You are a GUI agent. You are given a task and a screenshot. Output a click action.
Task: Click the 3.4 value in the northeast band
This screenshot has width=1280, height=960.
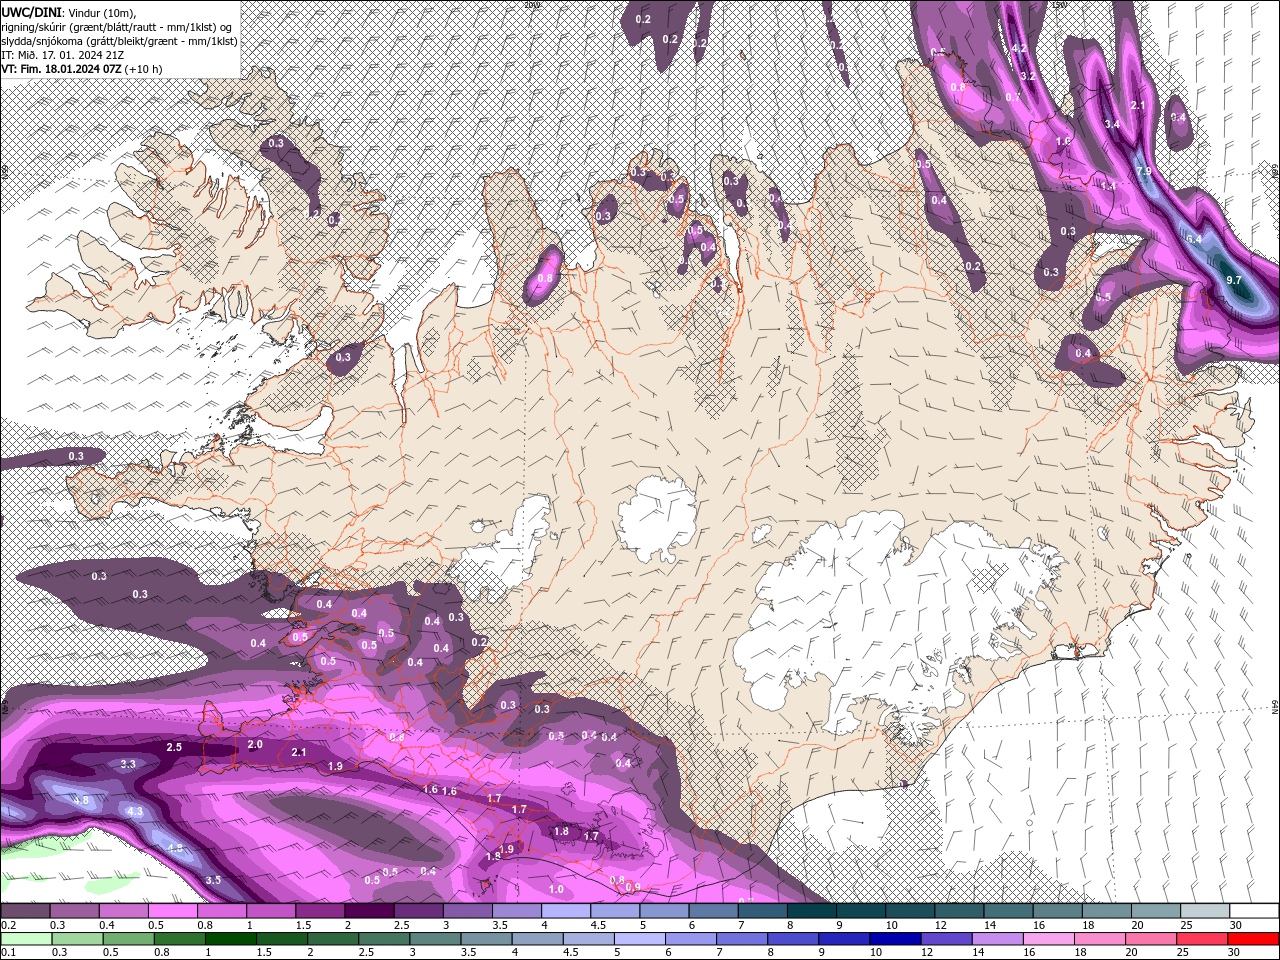(1112, 124)
